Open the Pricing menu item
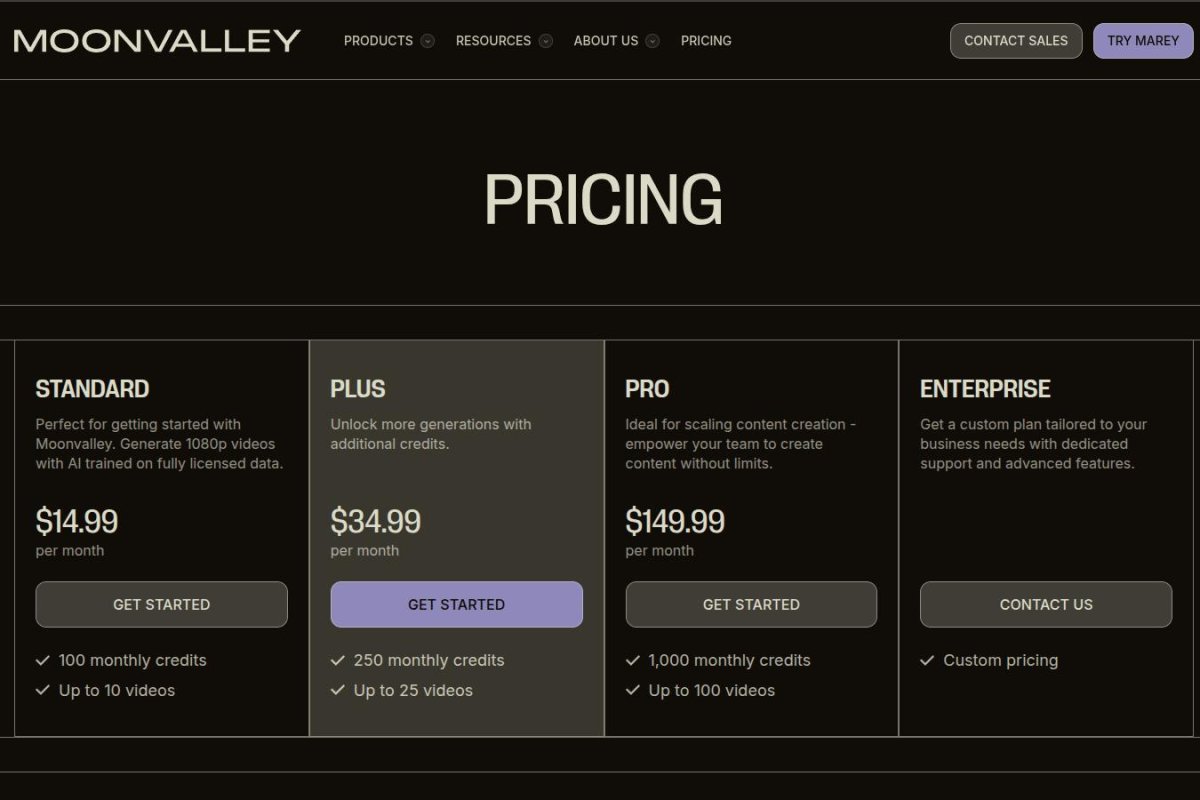Image resolution: width=1200 pixels, height=800 pixels. point(706,41)
